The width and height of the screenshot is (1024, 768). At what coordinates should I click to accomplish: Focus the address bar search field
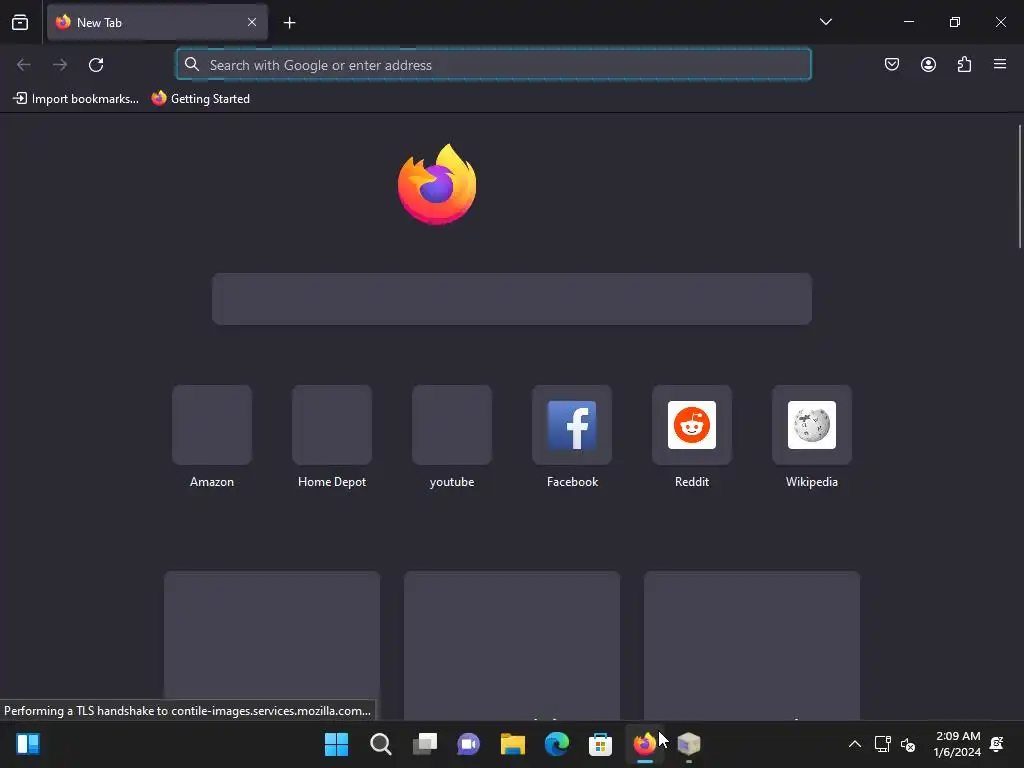tap(494, 65)
